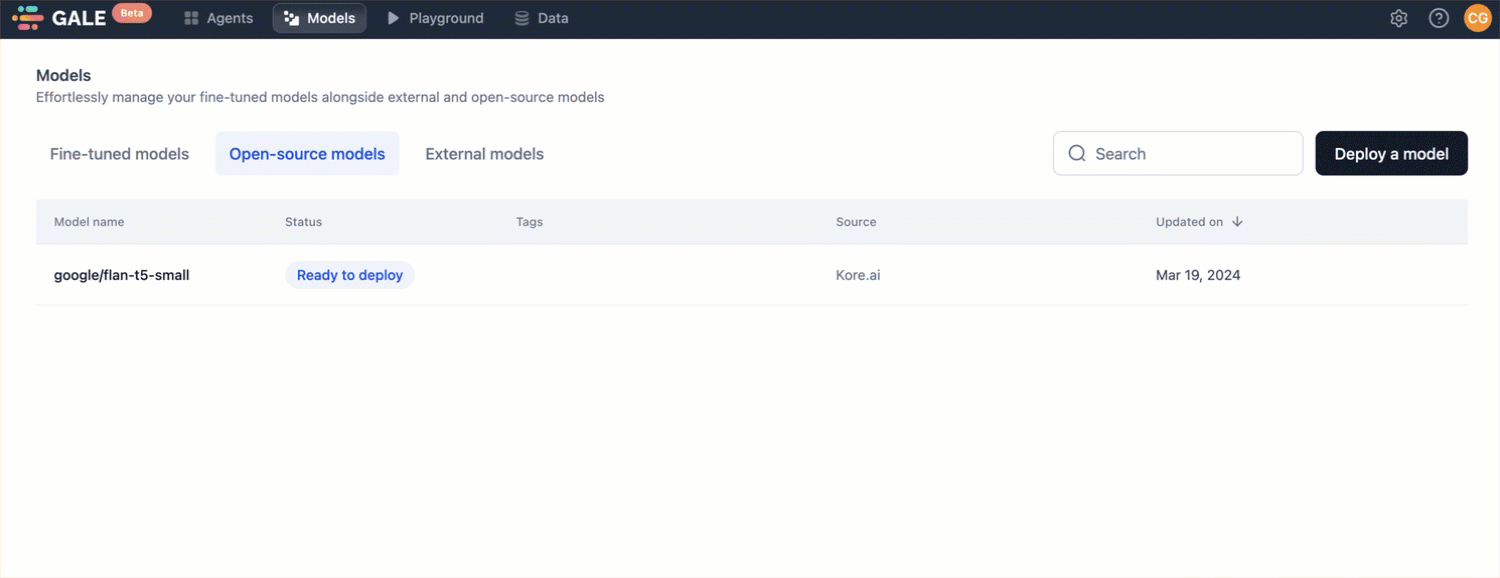The height and width of the screenshot is (578, 1500).
Task: Navigate to the Data section
Action: [x=541, y=18]
